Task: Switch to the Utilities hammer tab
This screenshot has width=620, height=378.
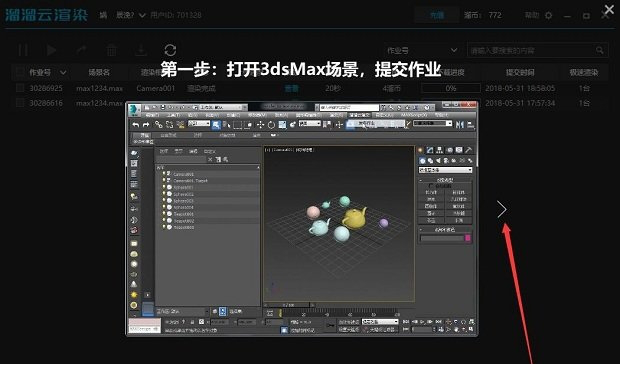Action: pyautogui.click(x=469, y=150)
